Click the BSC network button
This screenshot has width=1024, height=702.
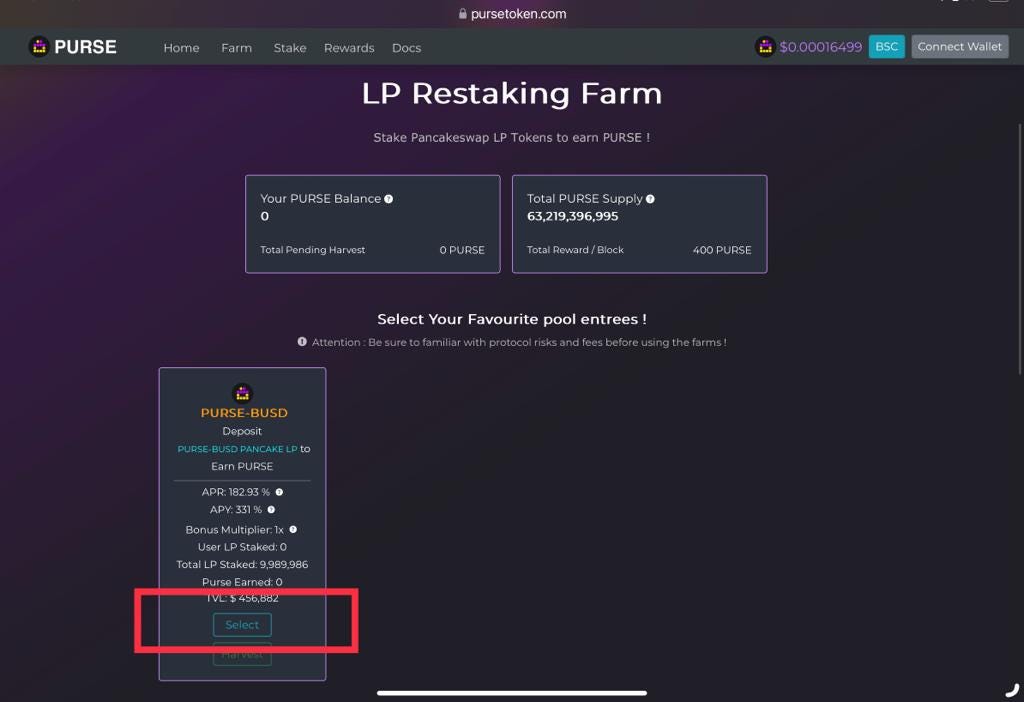point(886,47)
